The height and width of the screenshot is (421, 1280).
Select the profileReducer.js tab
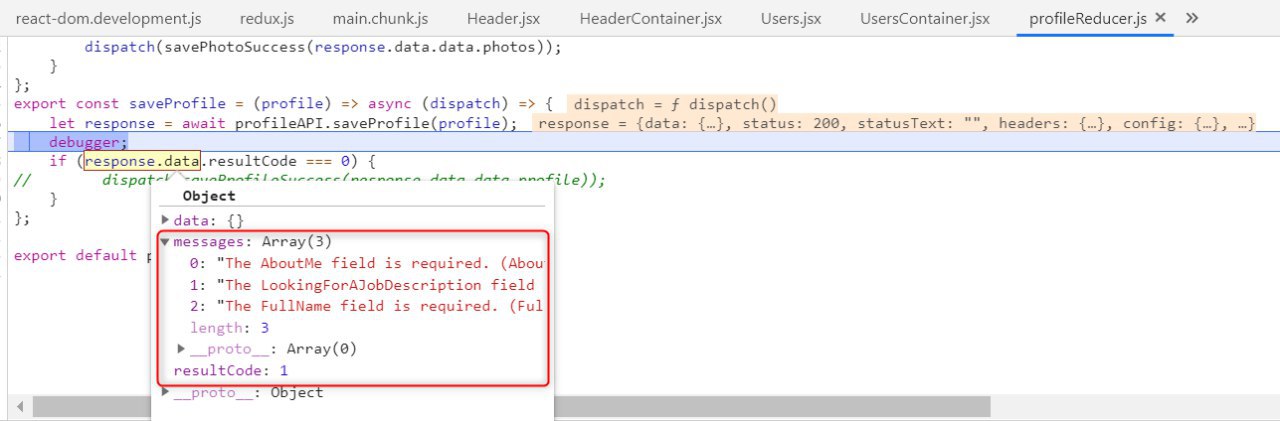point(1087,18)
